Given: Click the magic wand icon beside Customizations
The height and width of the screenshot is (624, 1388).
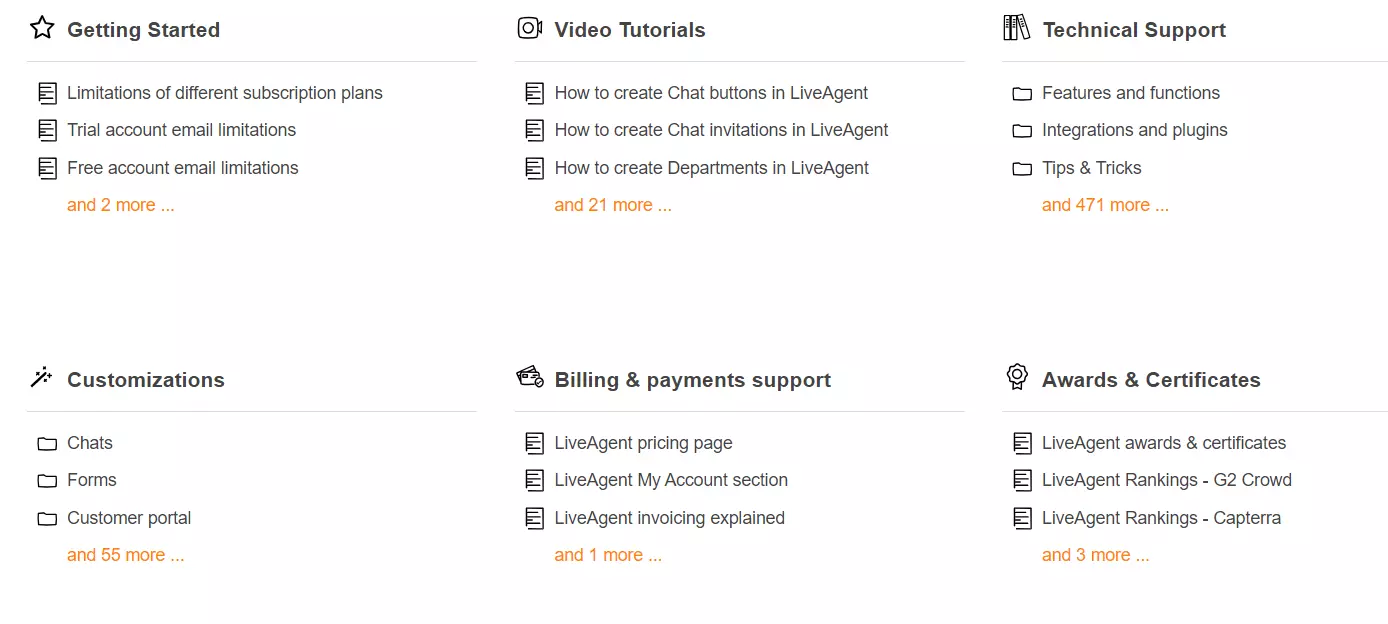Looking at the screenshot, I should (x=41, y=378).
